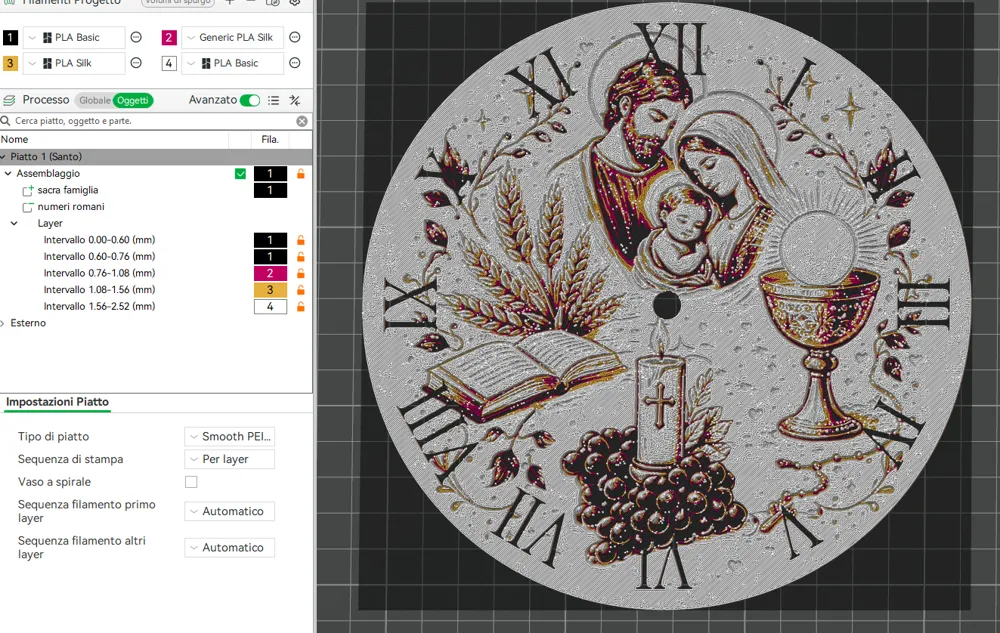The height and width of the screenshot is (633, 1000).
Task: Click the compare presets arrows icon
Action: 295,100
